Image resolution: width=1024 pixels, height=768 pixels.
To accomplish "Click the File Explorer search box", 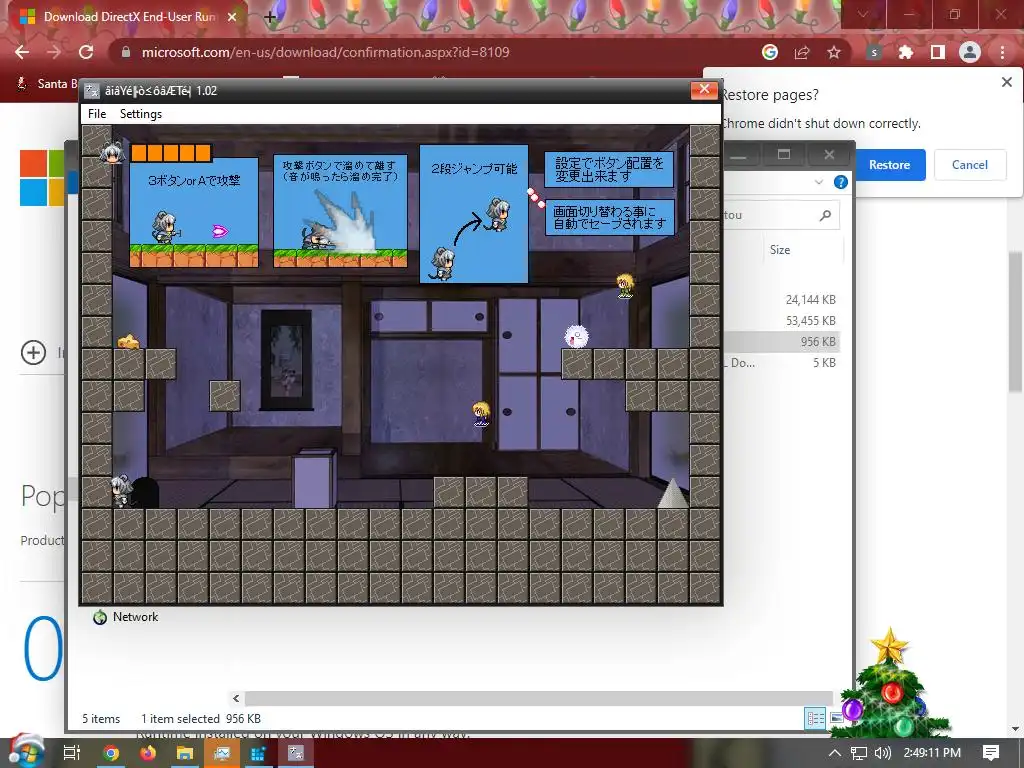I will point(780,215).
